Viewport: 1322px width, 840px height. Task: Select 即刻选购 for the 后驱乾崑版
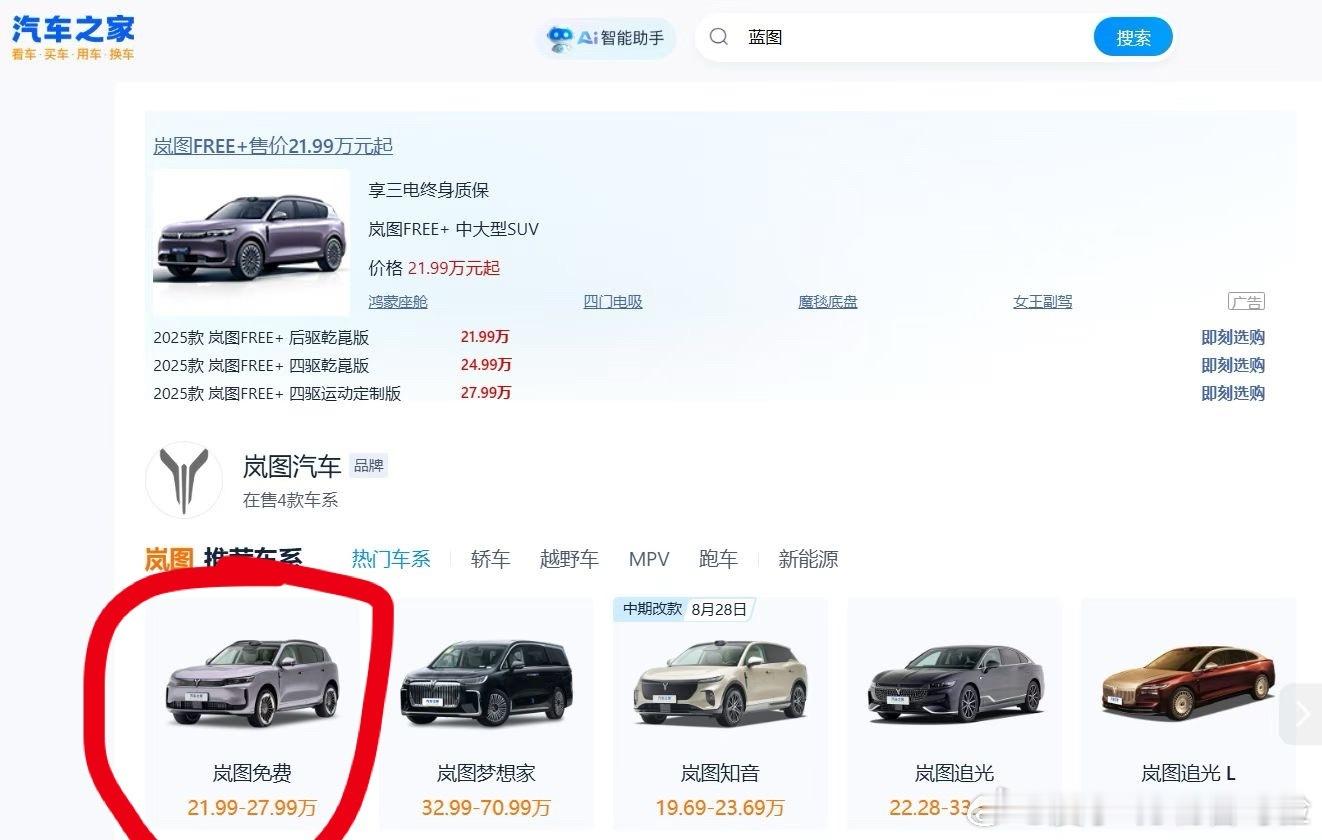tap(1233, 337)
